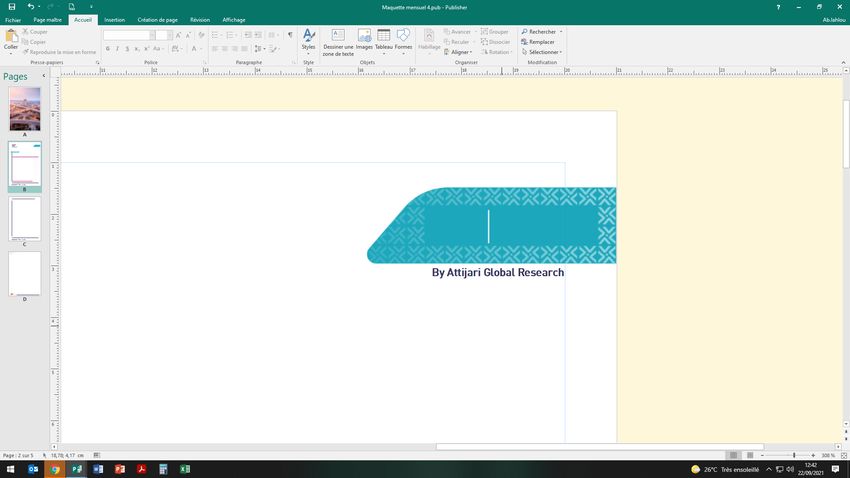Open the Police dialog launcher
This screenshot has width=850, height=478.
coord(205,63)
